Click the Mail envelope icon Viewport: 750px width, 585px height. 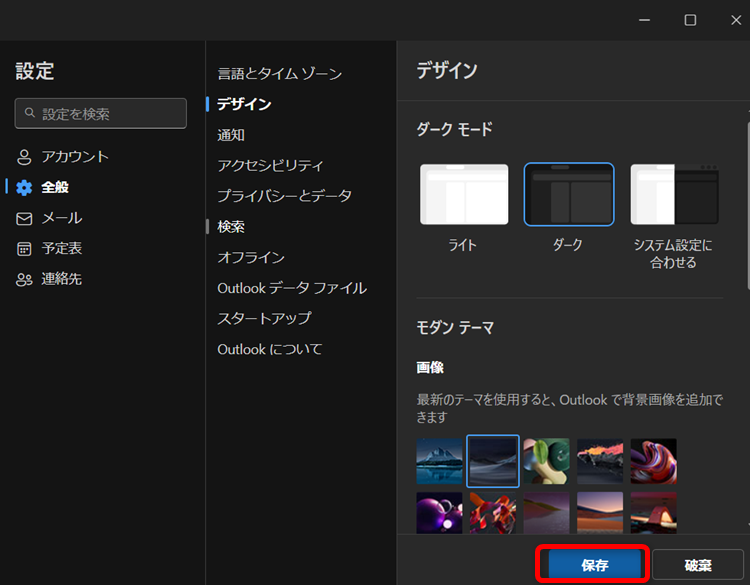coord(24,218)
